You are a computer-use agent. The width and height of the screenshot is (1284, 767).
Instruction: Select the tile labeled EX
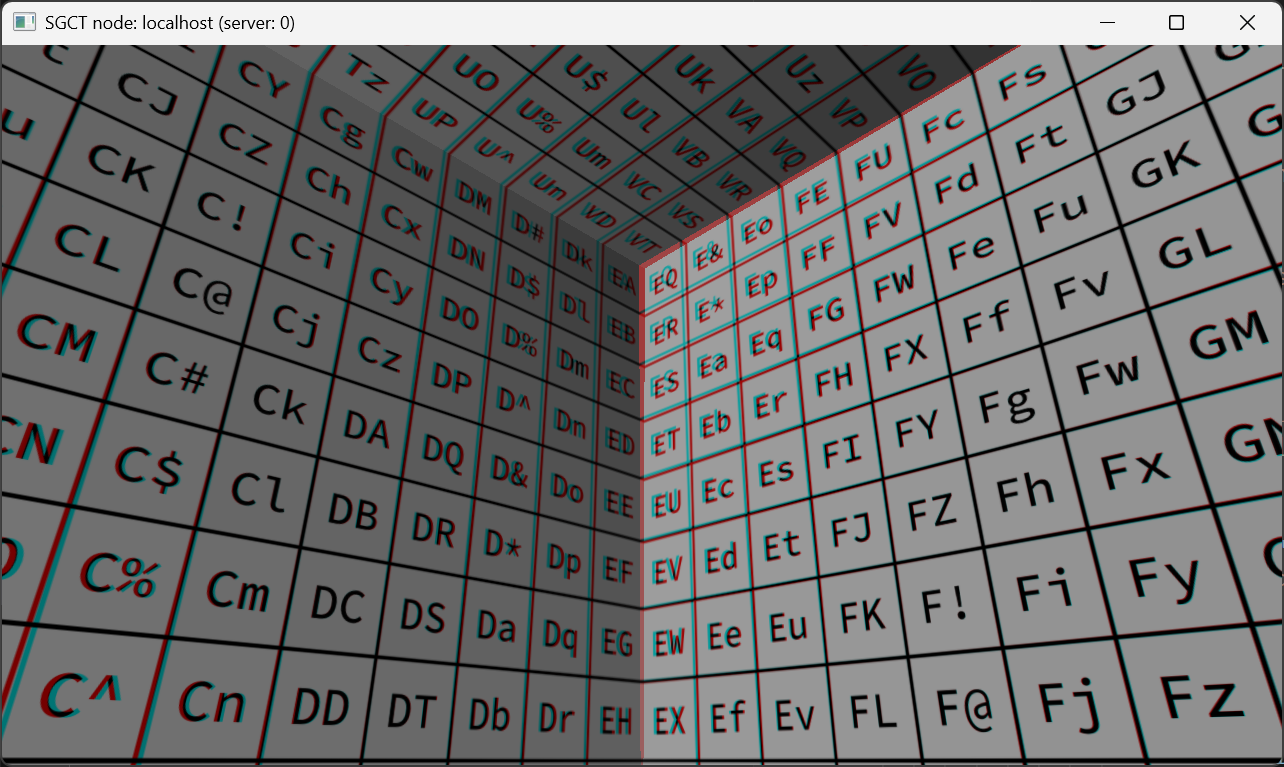point(669,720)
